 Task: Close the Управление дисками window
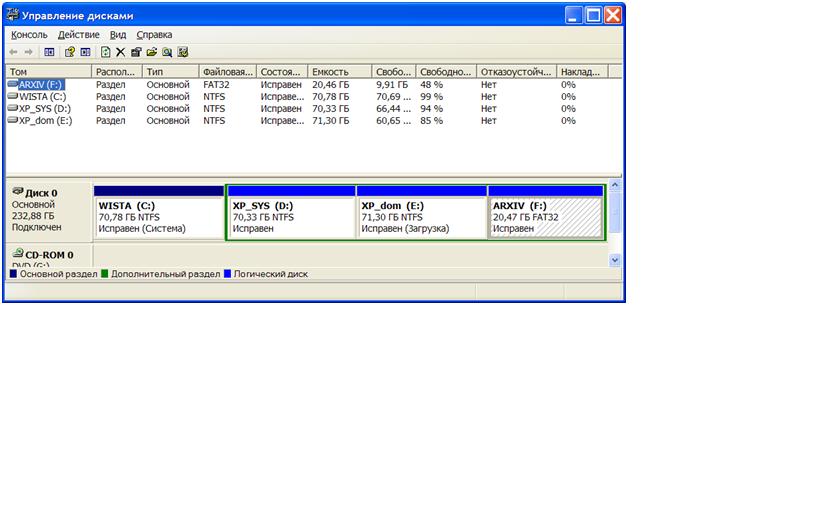pos(613,15)
